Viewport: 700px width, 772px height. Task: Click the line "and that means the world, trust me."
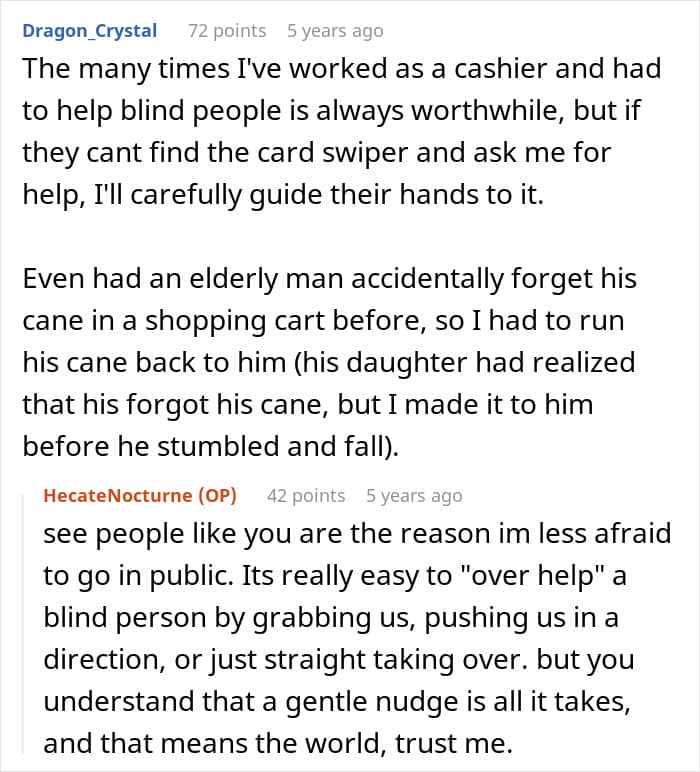[278, 743]
